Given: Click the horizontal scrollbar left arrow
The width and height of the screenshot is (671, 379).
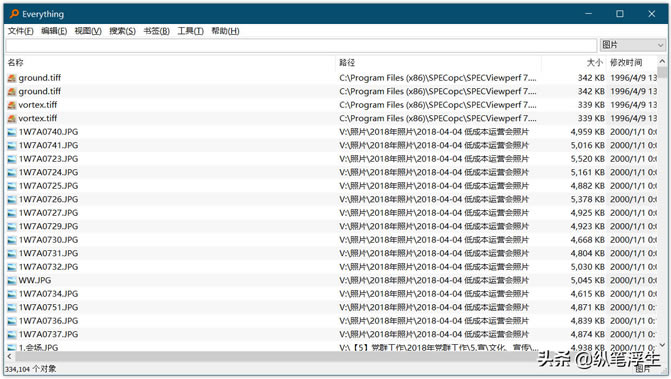Looking at the screenshot, I should click(9, 356).
